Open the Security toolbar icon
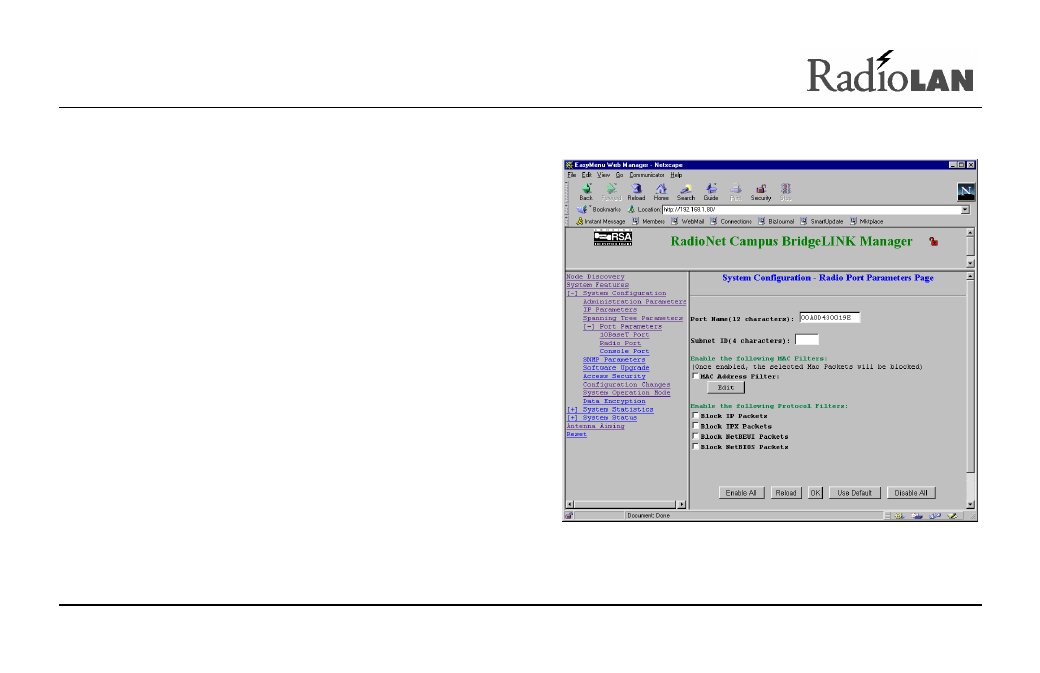Viewport: 1040px width, 673px height. click(x=761, y=192)
